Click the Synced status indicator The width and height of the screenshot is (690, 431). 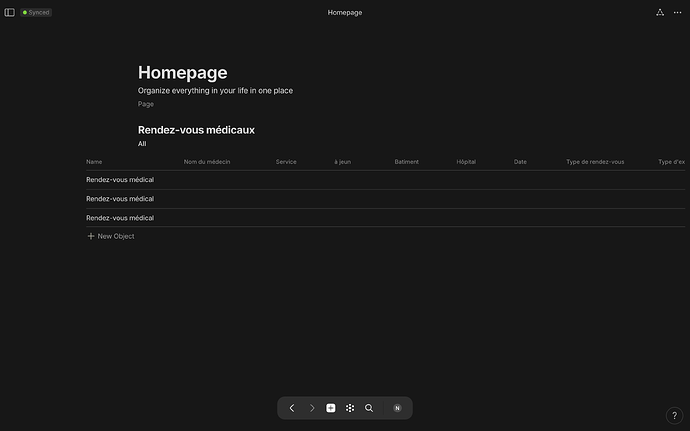click(x=36, y=12)
